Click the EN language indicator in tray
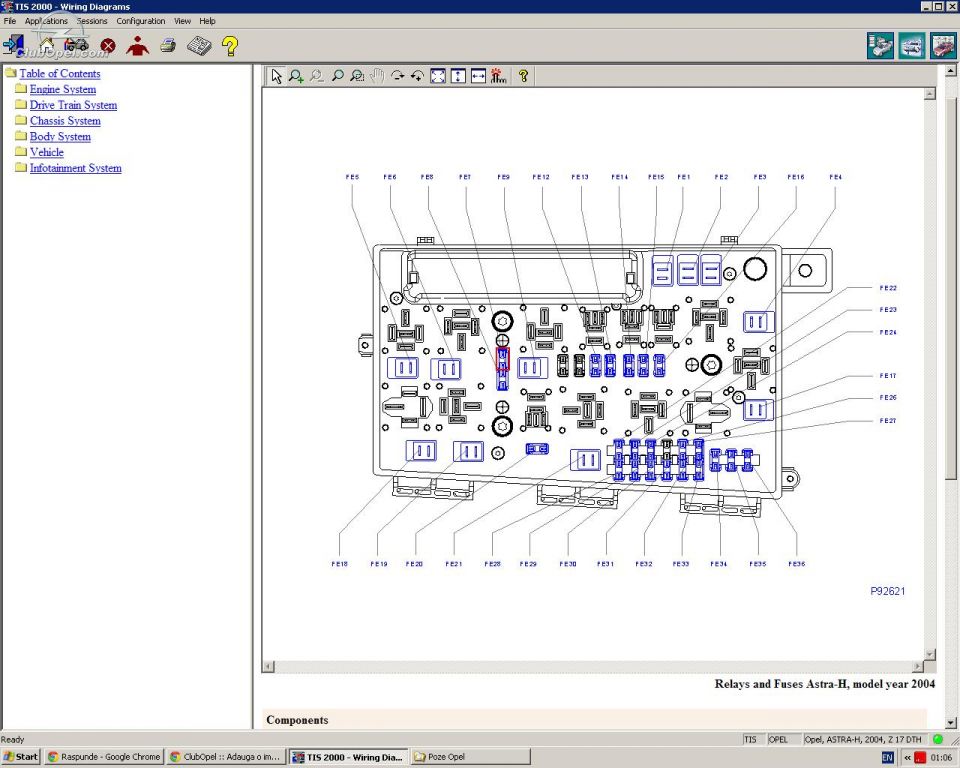 (887, 758)
